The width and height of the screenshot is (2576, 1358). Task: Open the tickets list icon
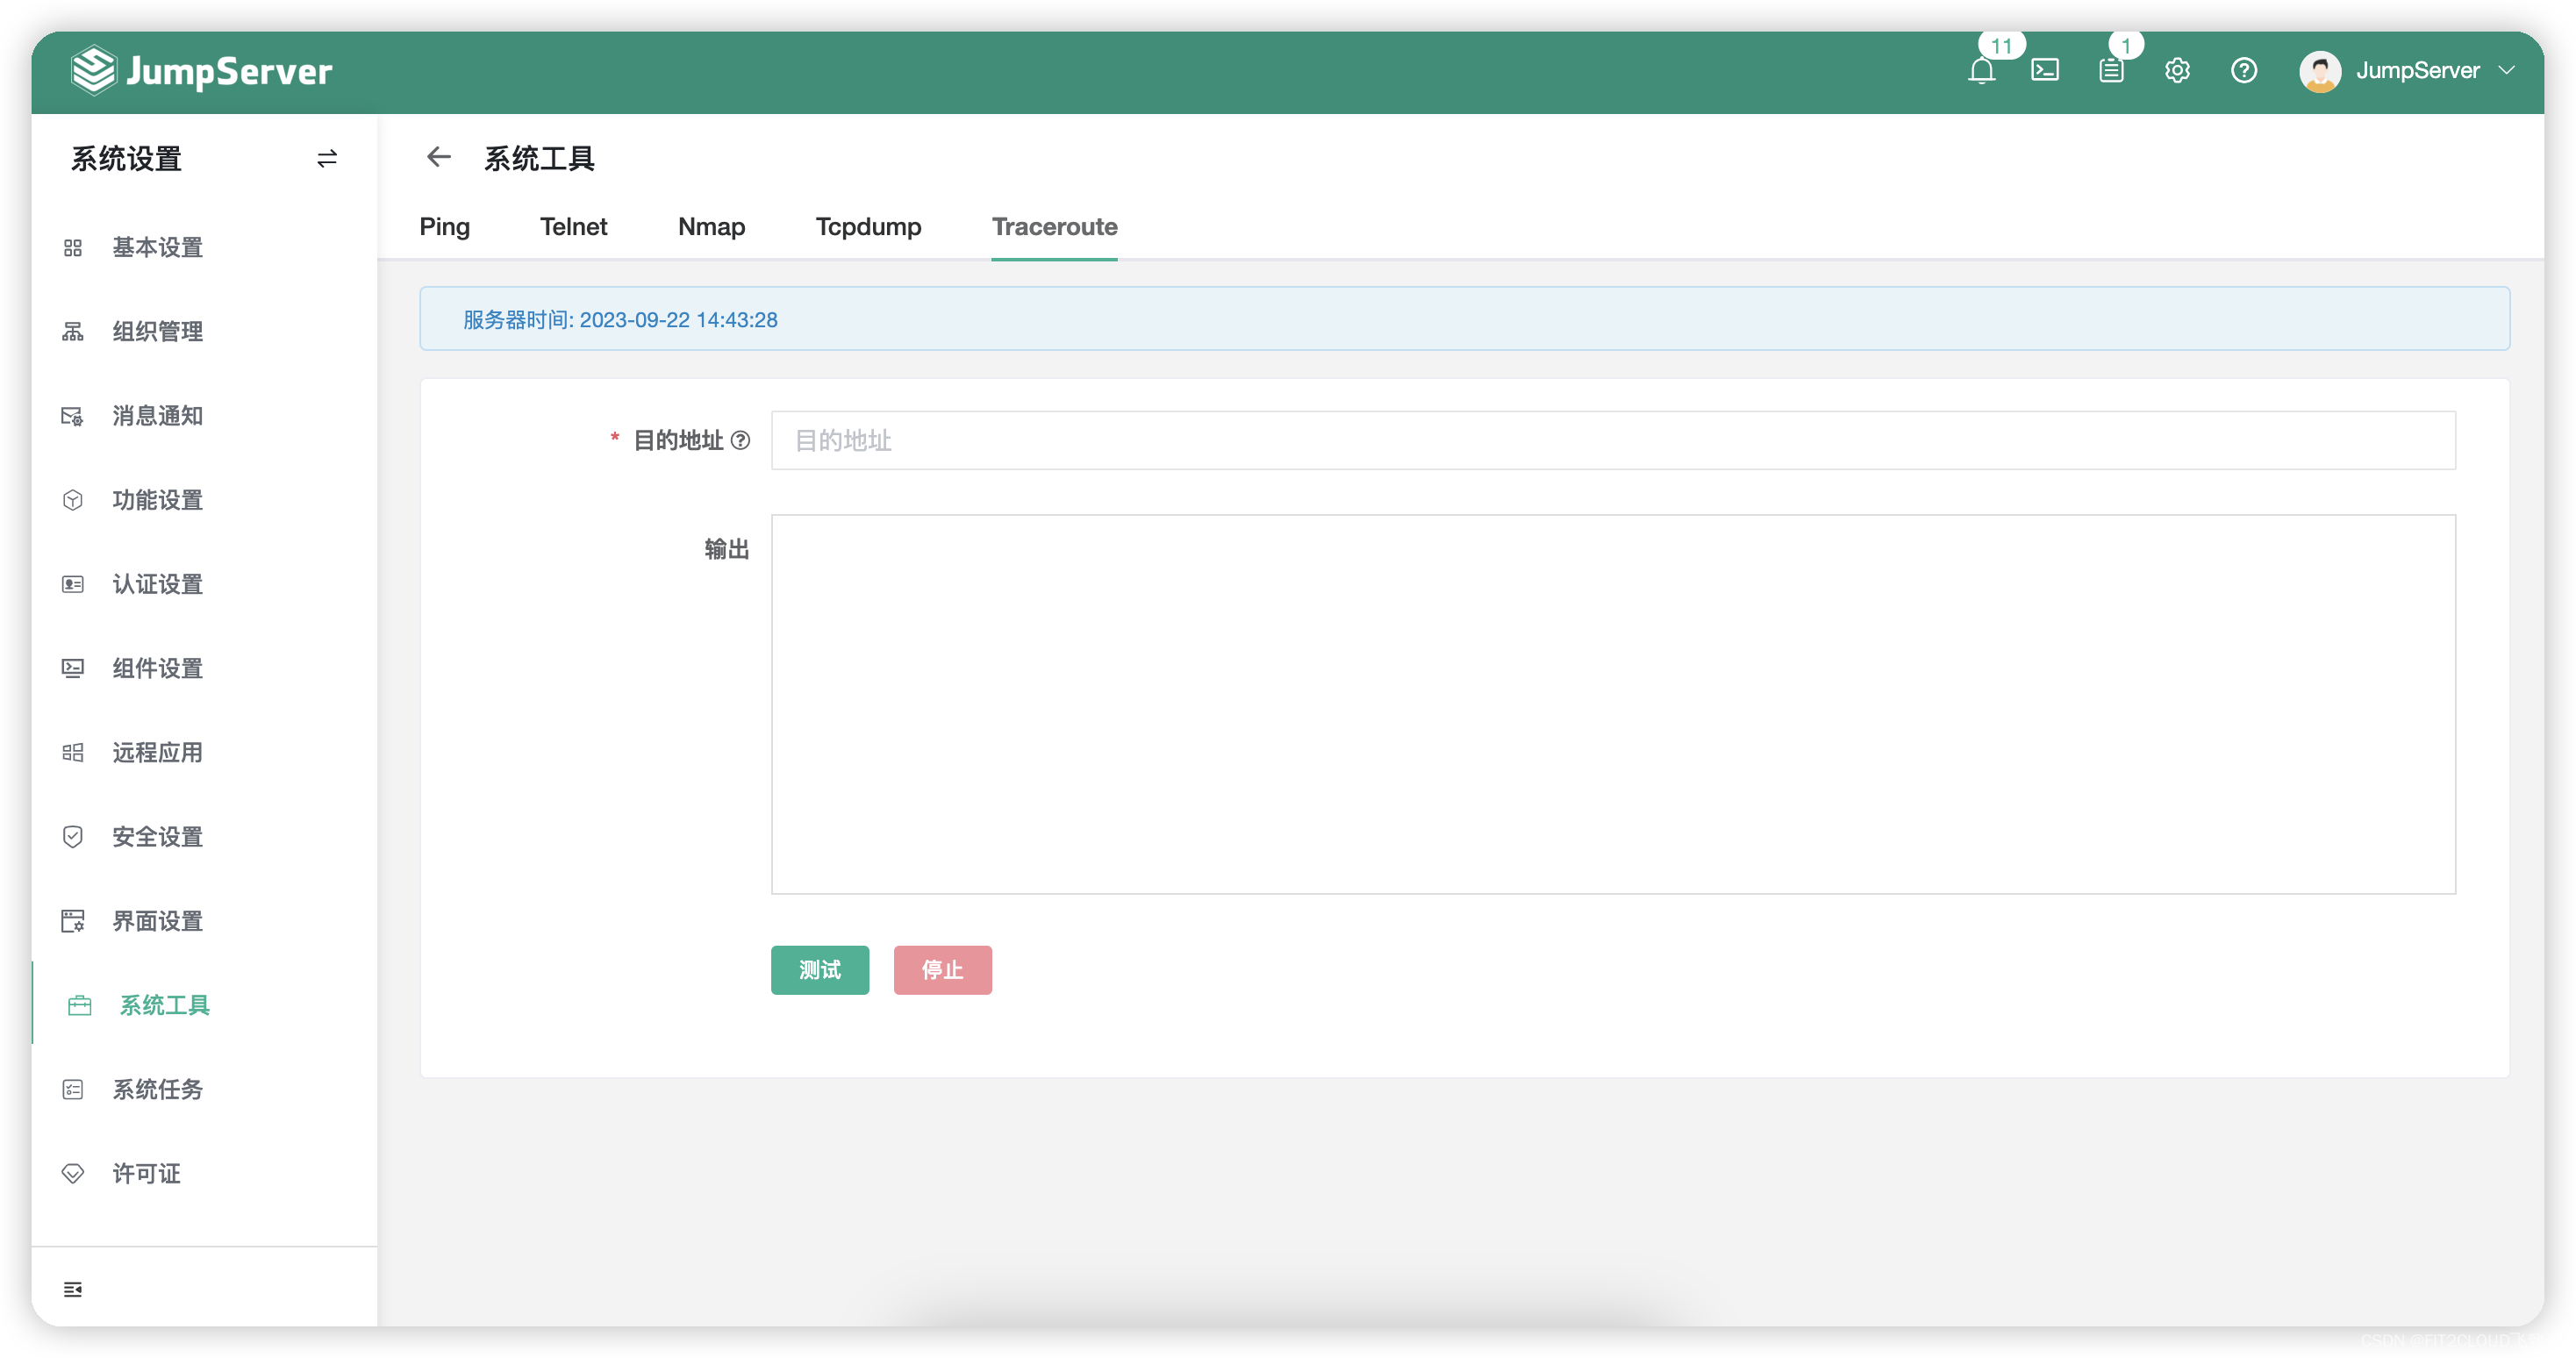pyautogui.click(x=2111, y=71)
